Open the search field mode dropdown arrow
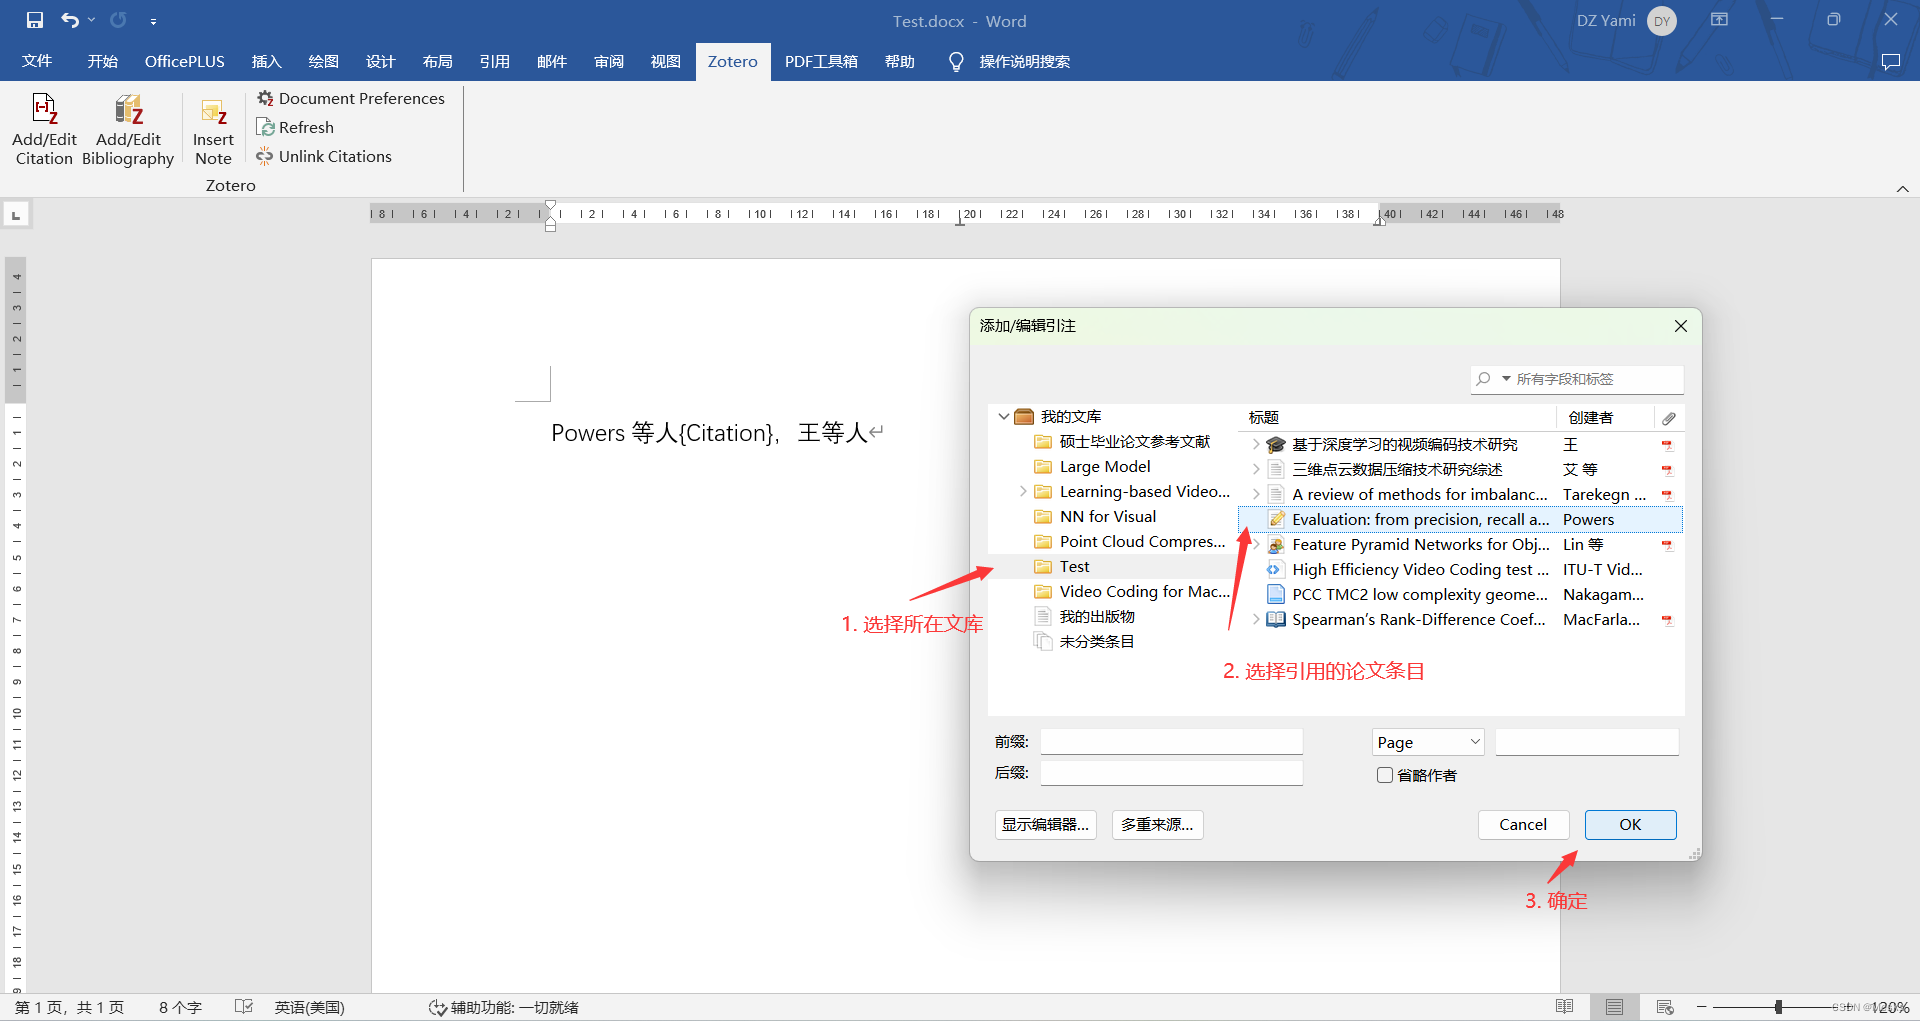This screenshot has height=1021, width=1920. pos(1506,379)
